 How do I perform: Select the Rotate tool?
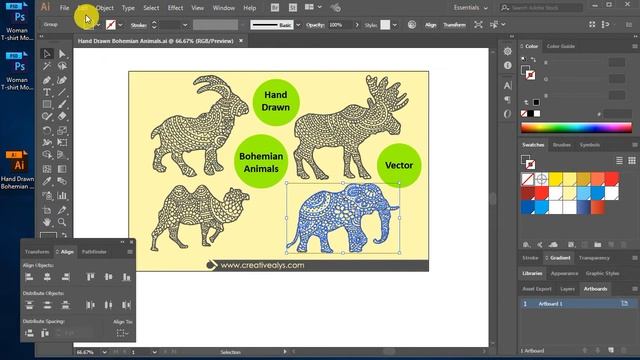click(47, 131)
